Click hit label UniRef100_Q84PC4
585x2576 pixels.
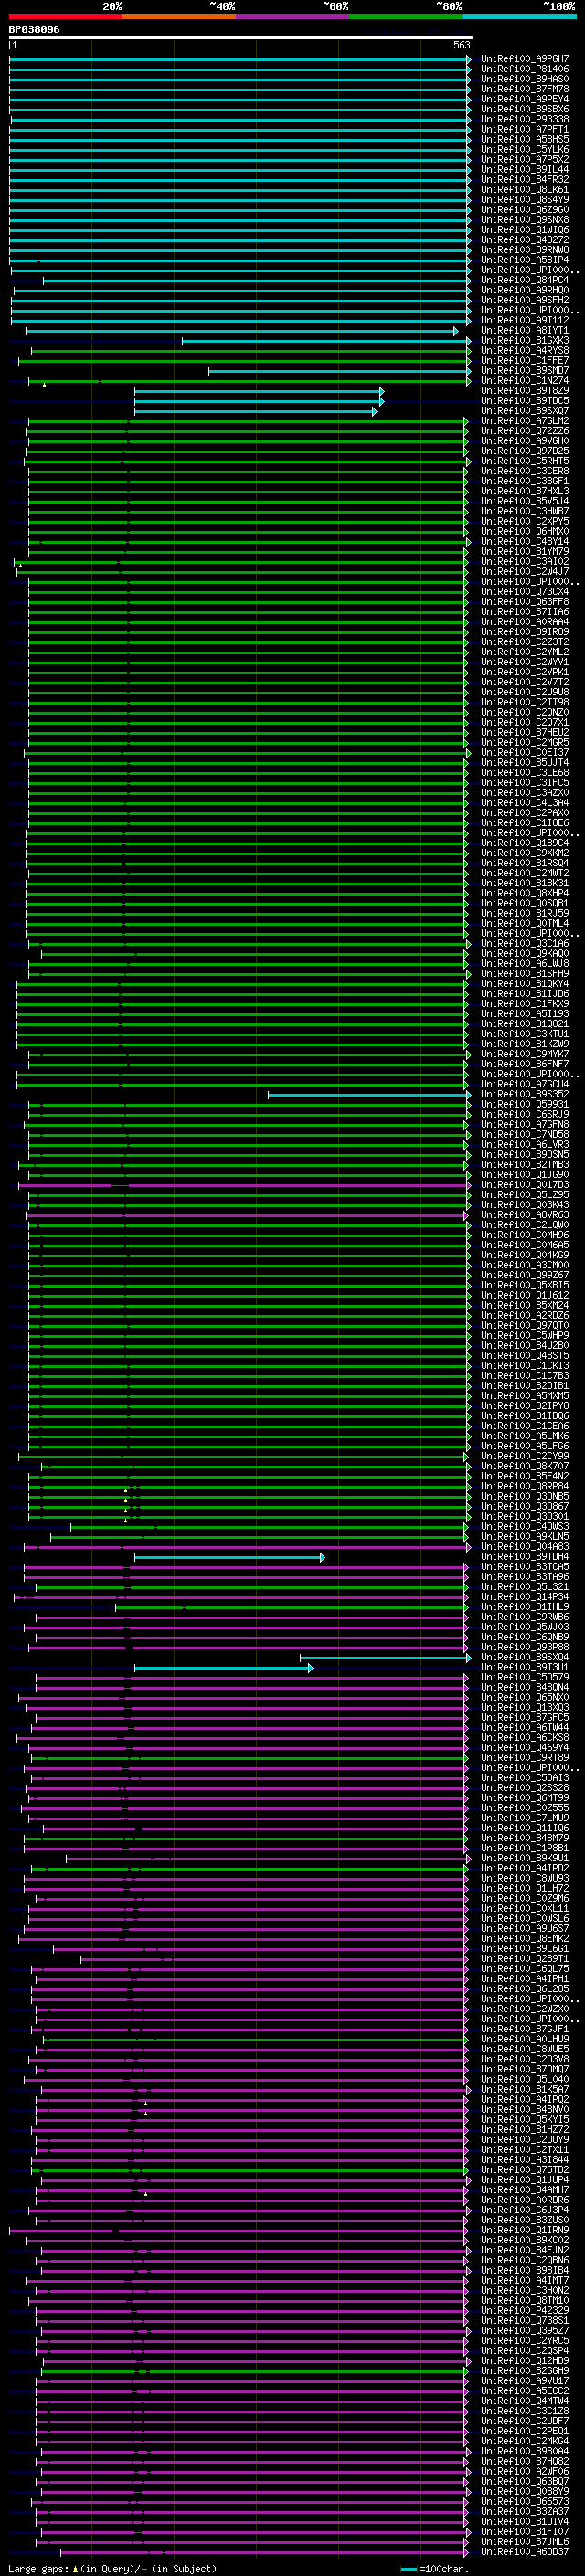525,280
